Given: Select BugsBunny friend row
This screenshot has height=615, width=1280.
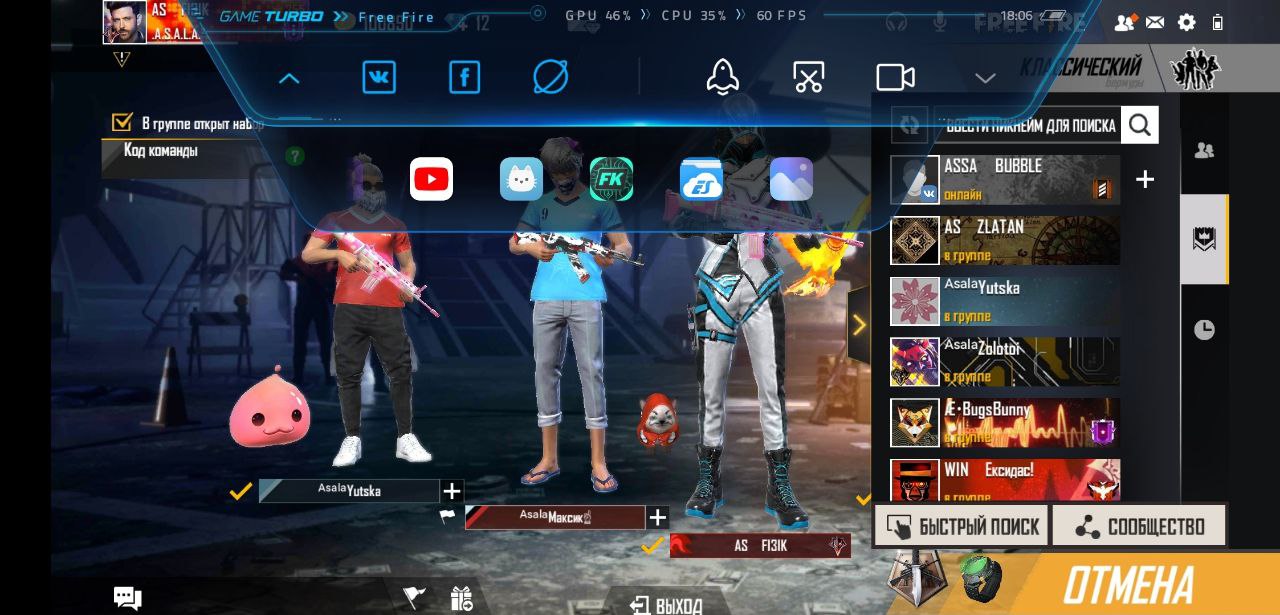Looking at the screenshot, I should pos(1005,423).
